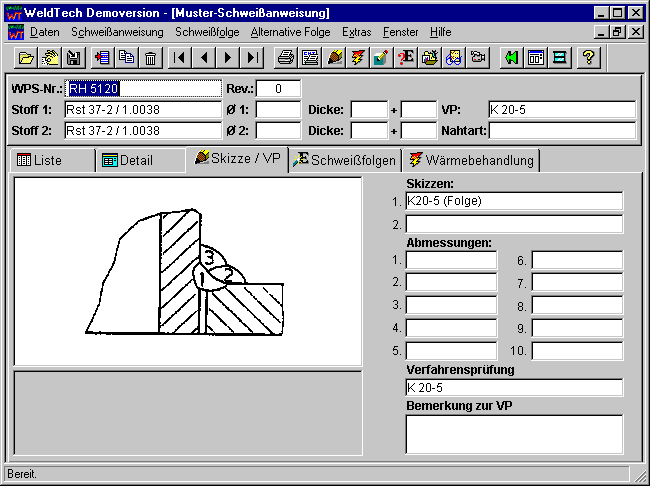Image resolution: width=650 pixels, height=486 pixels.
Task: Click the question mark help icon
Action: 589,57
